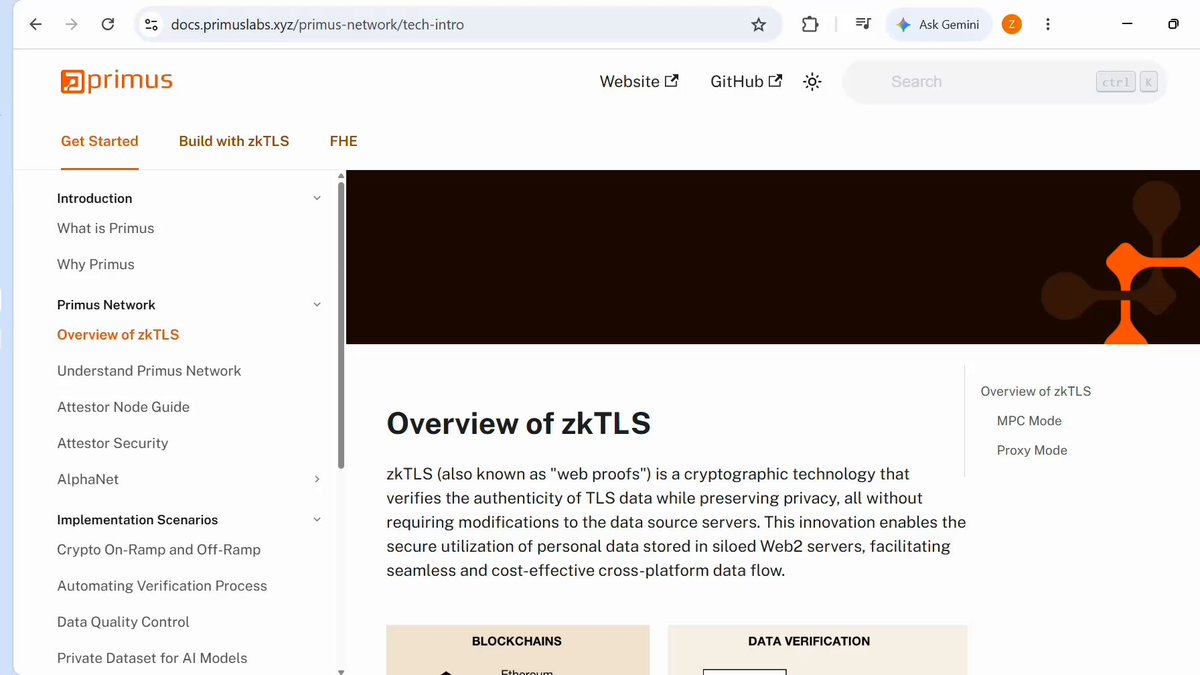Open the browser extensions puzzle icon
Screen dimensions: 1200x675
tap(810, 25)
